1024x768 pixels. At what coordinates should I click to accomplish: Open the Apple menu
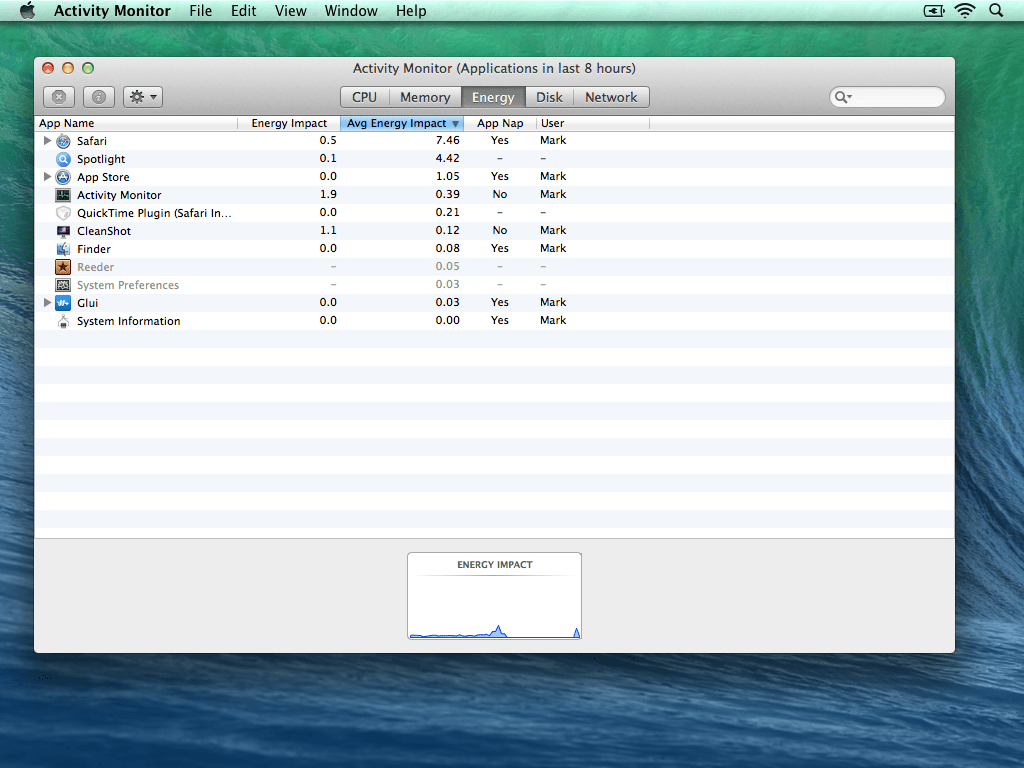(x=27, y=10)
